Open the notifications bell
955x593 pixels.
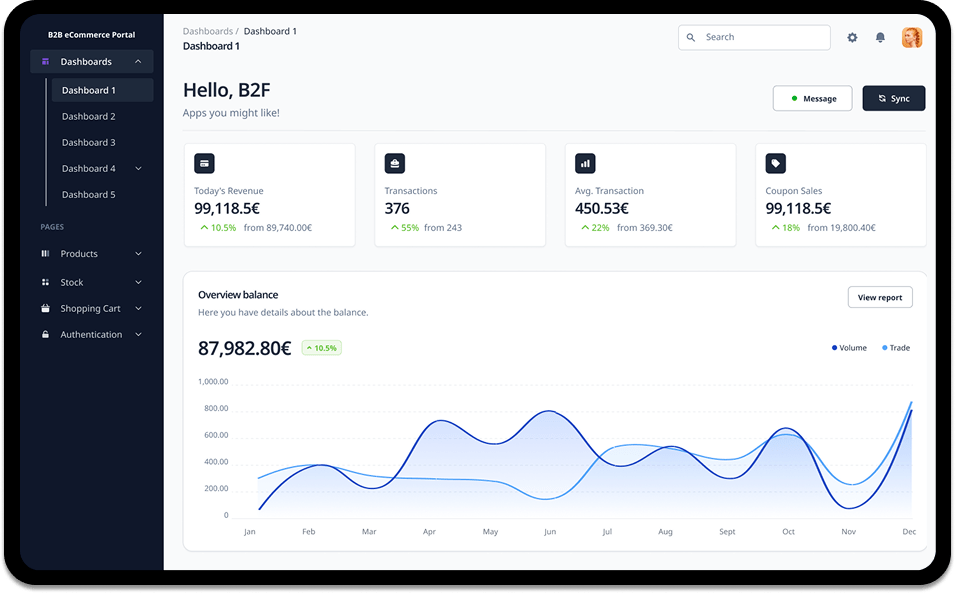[x=880, y=38]
